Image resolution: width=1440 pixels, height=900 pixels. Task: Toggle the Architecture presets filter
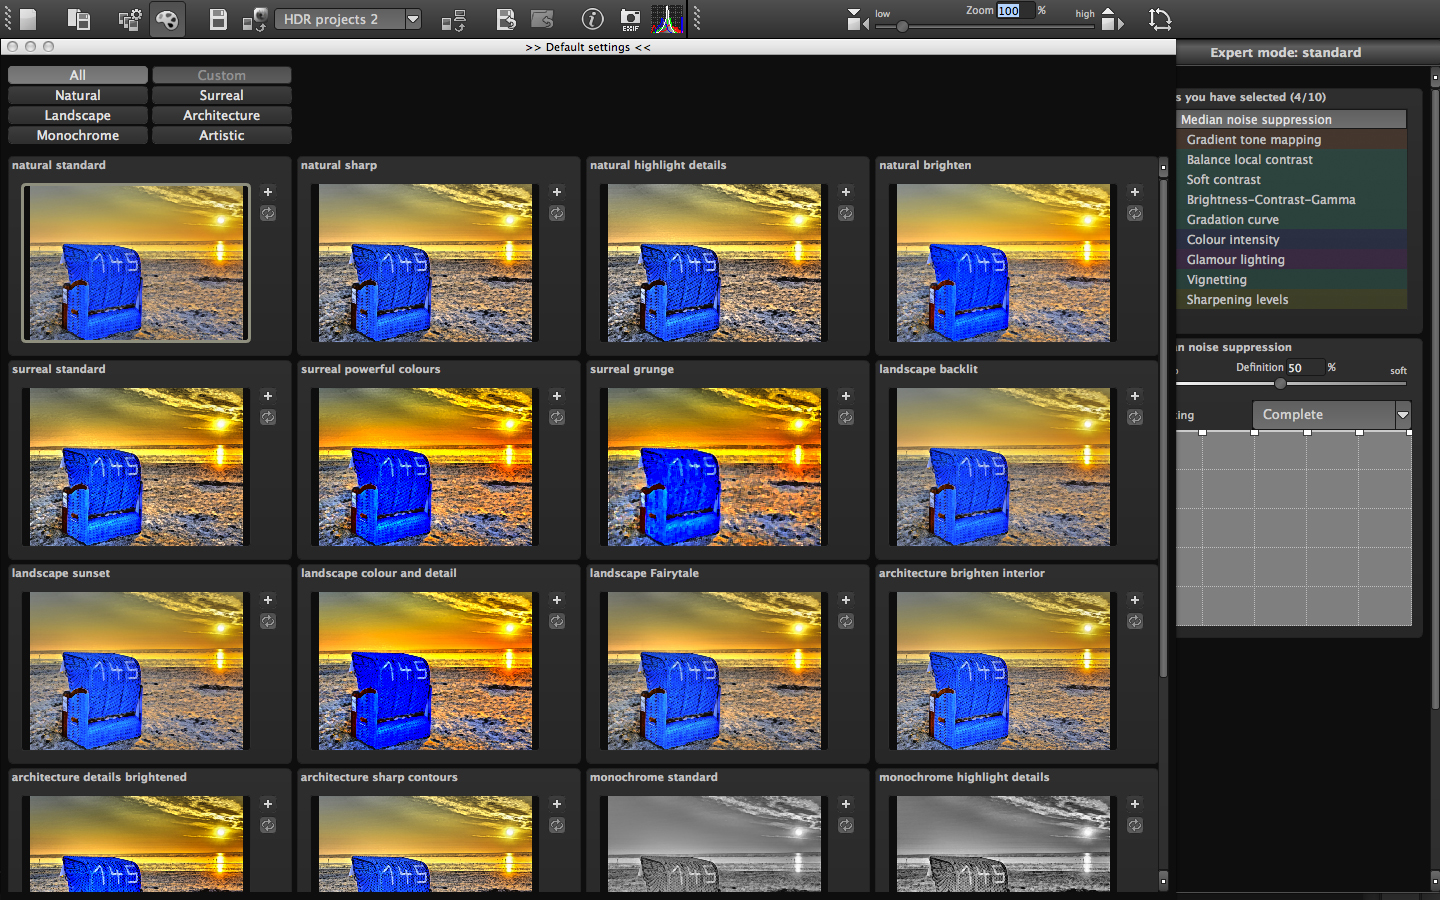click(x=222, y=115)
